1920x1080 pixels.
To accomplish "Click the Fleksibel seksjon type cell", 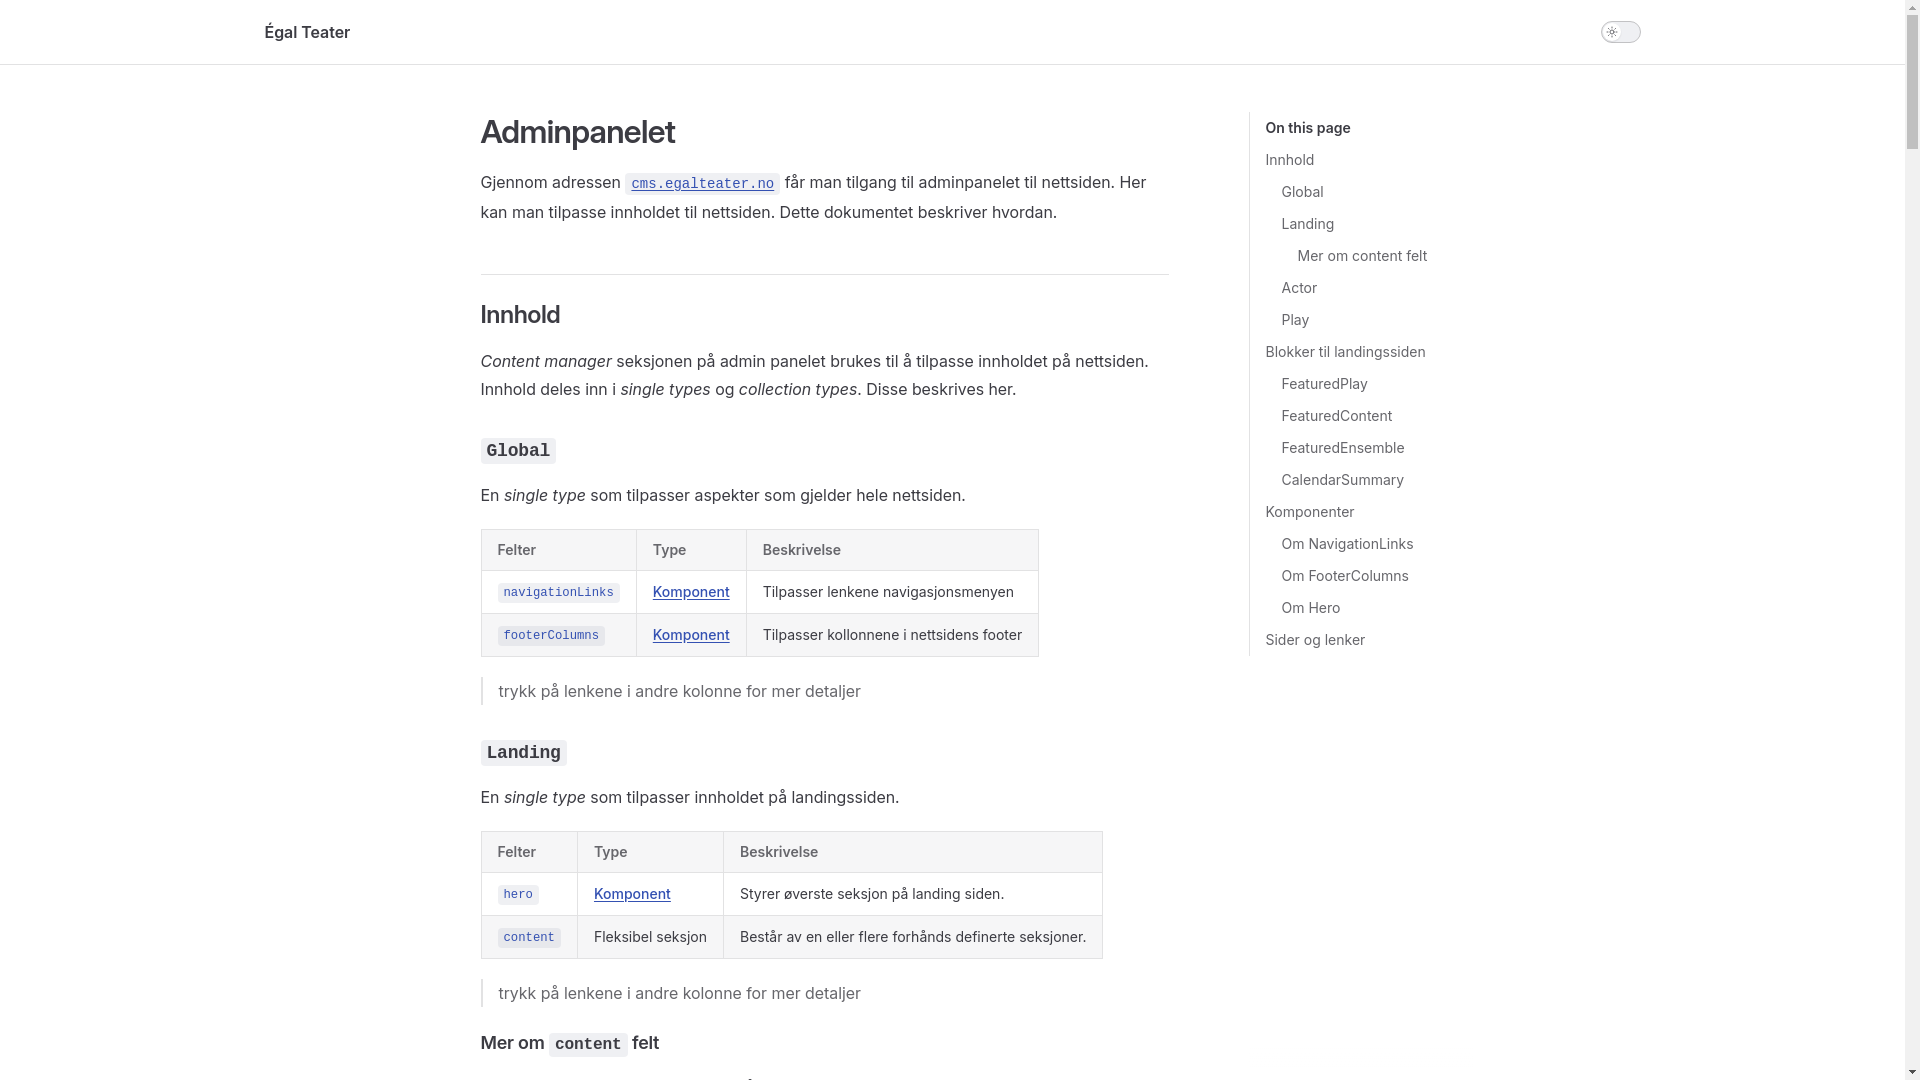I will (x=650, y=937).
